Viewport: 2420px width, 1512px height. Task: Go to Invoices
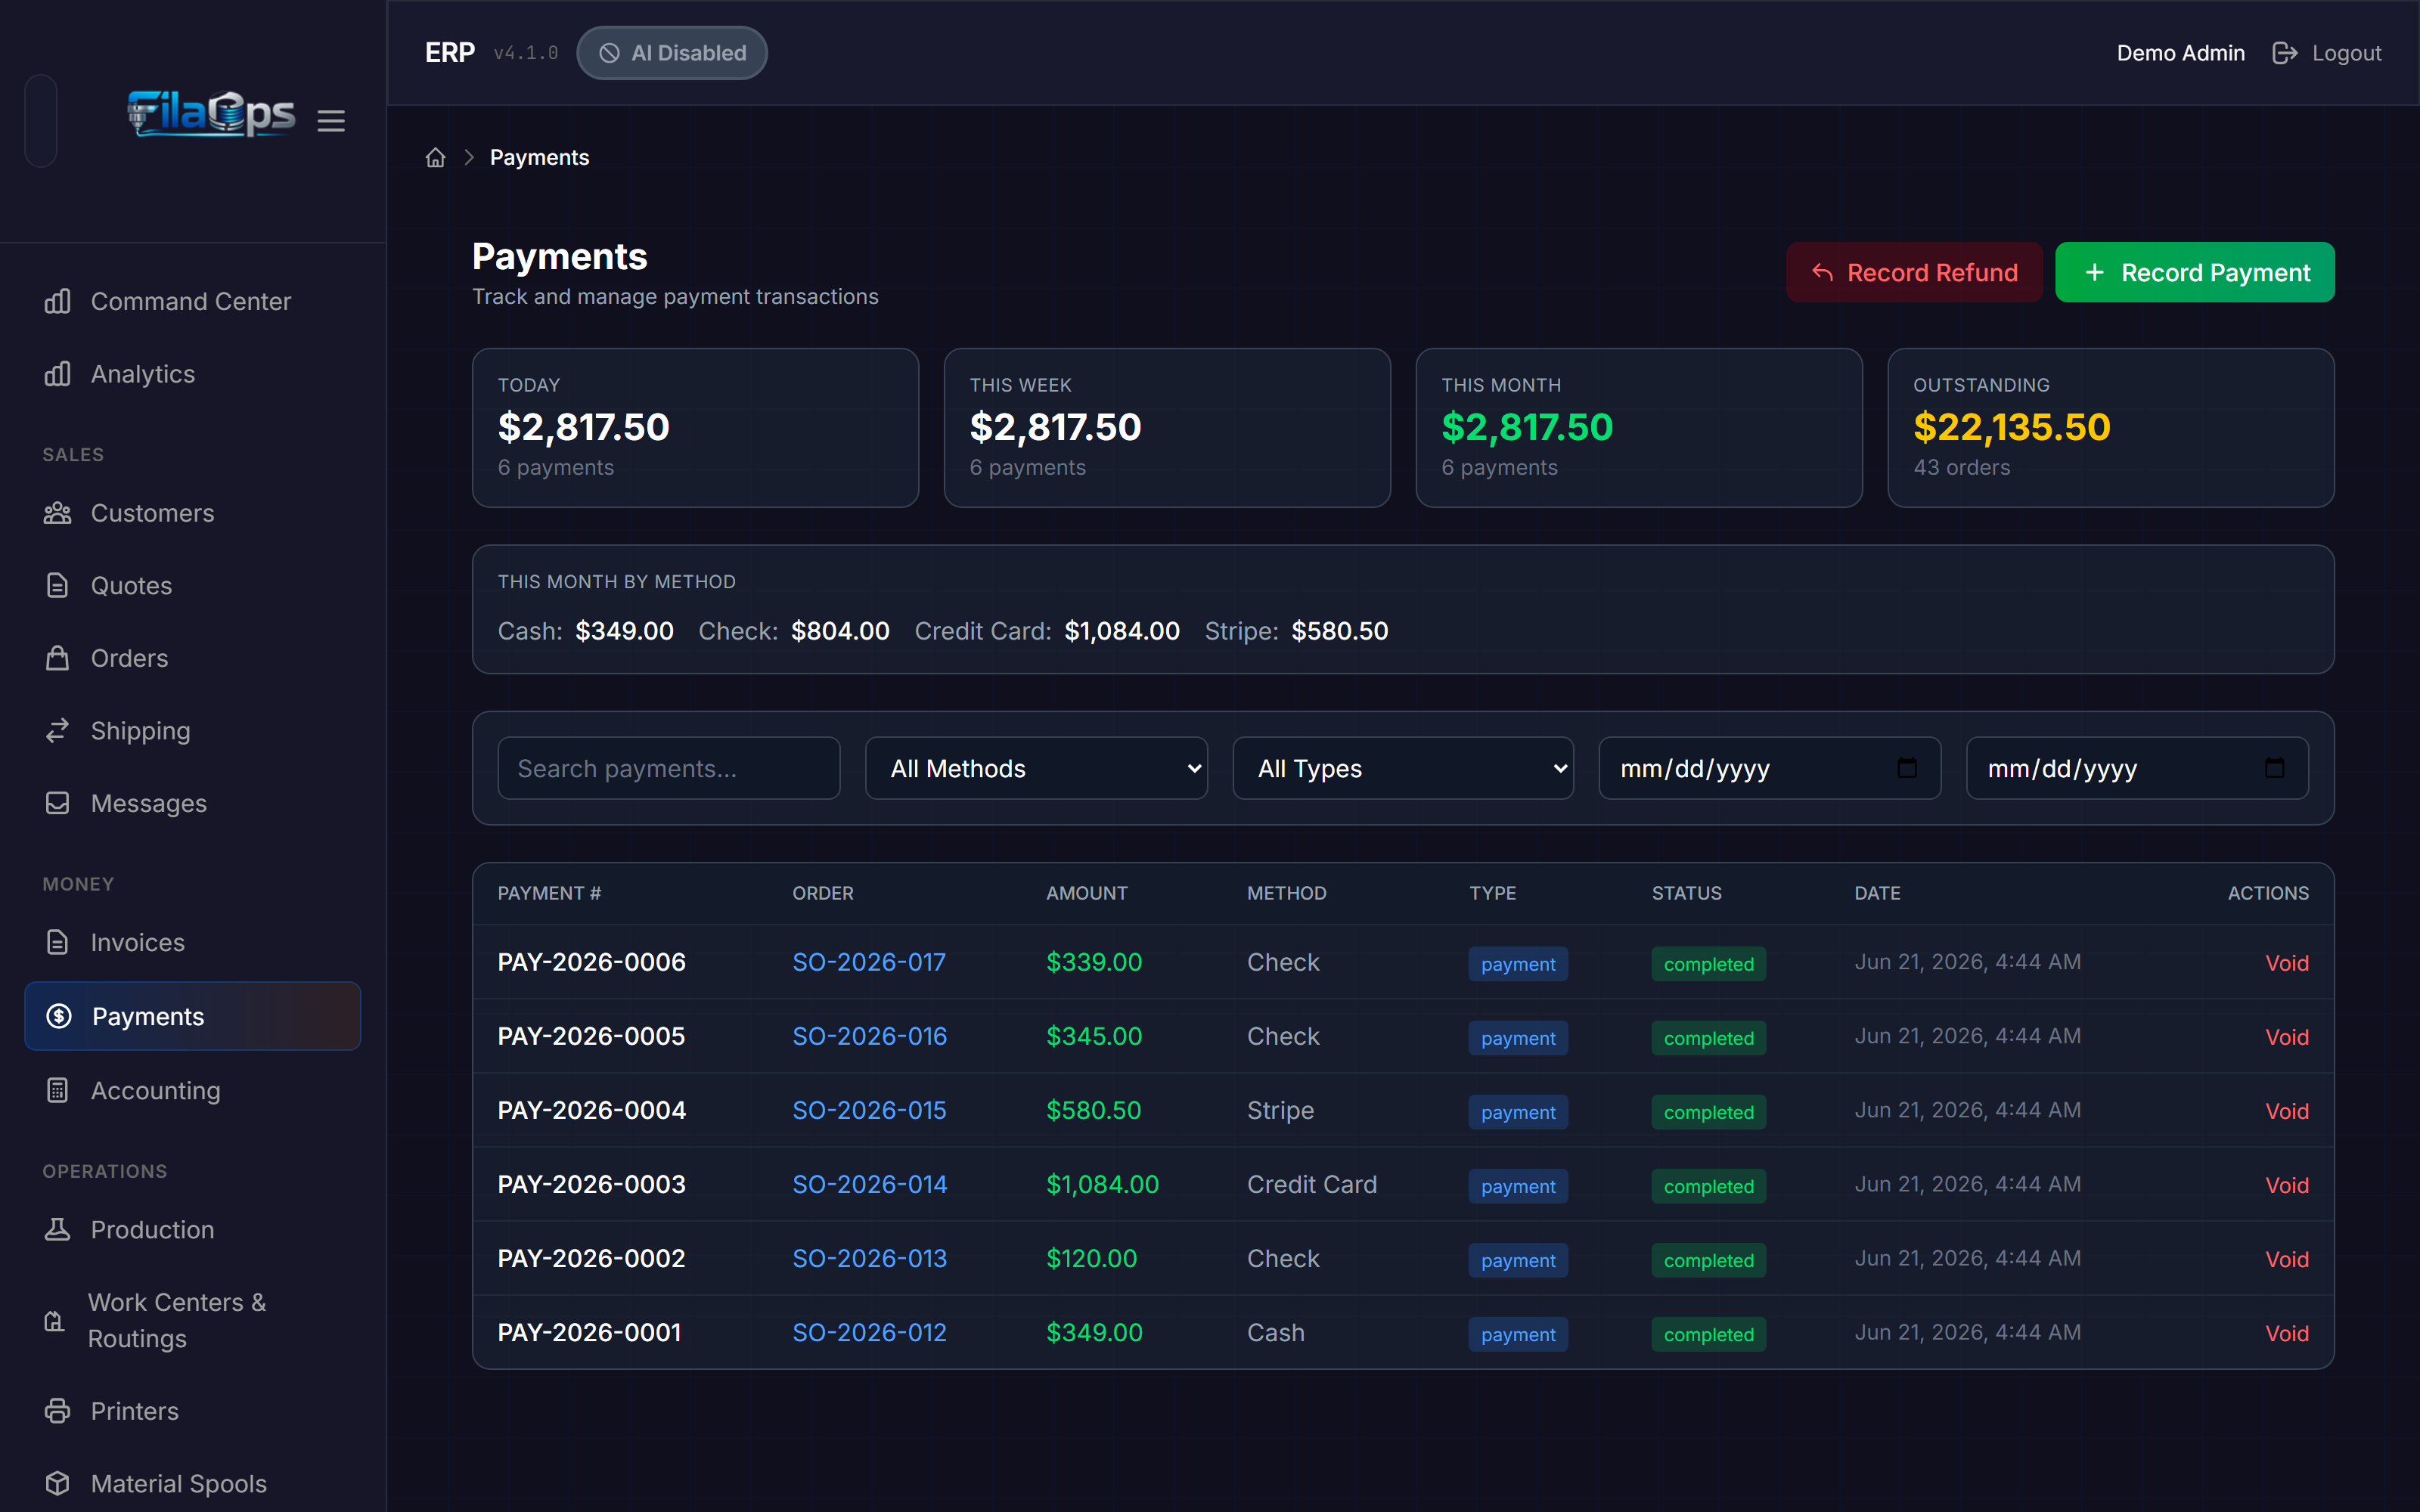pos(192,942)
